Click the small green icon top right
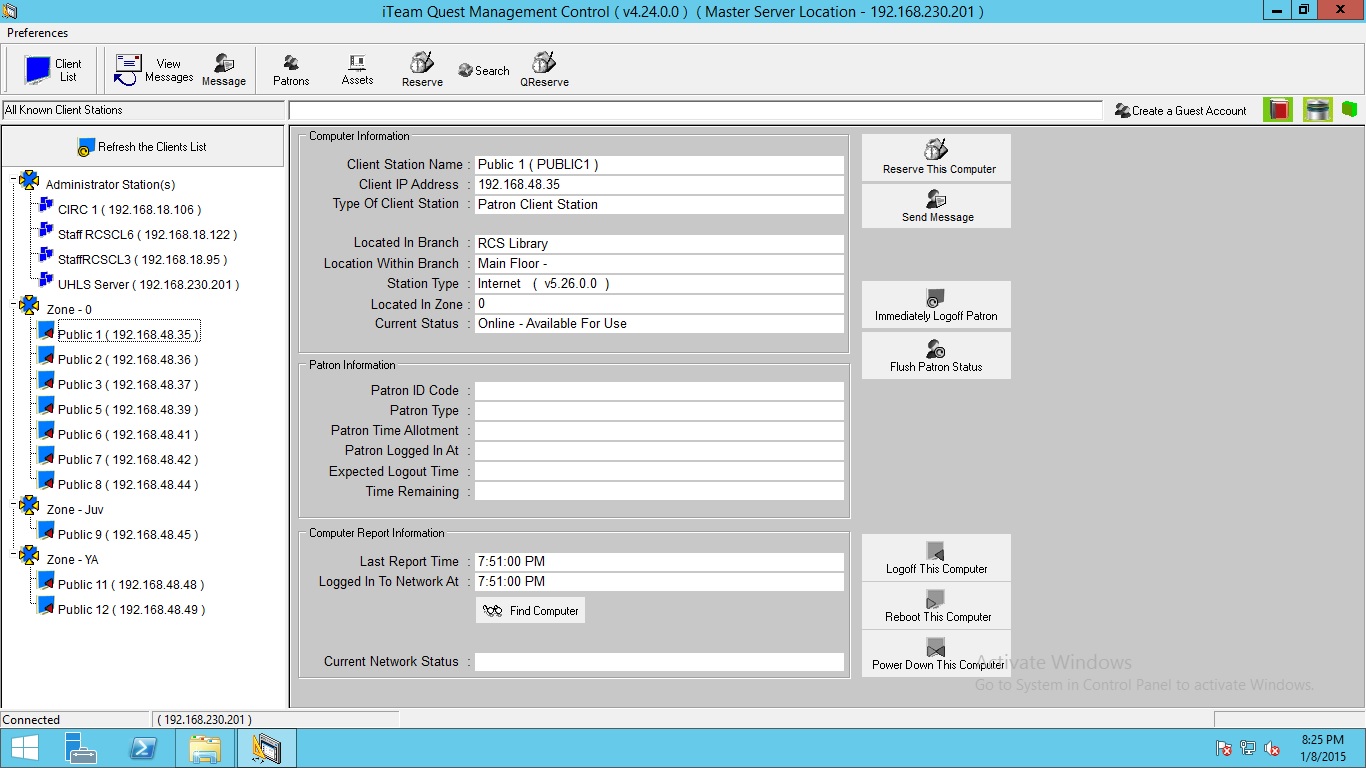Viewport: 1366px width, 768px height. [x=1349, y=109]
